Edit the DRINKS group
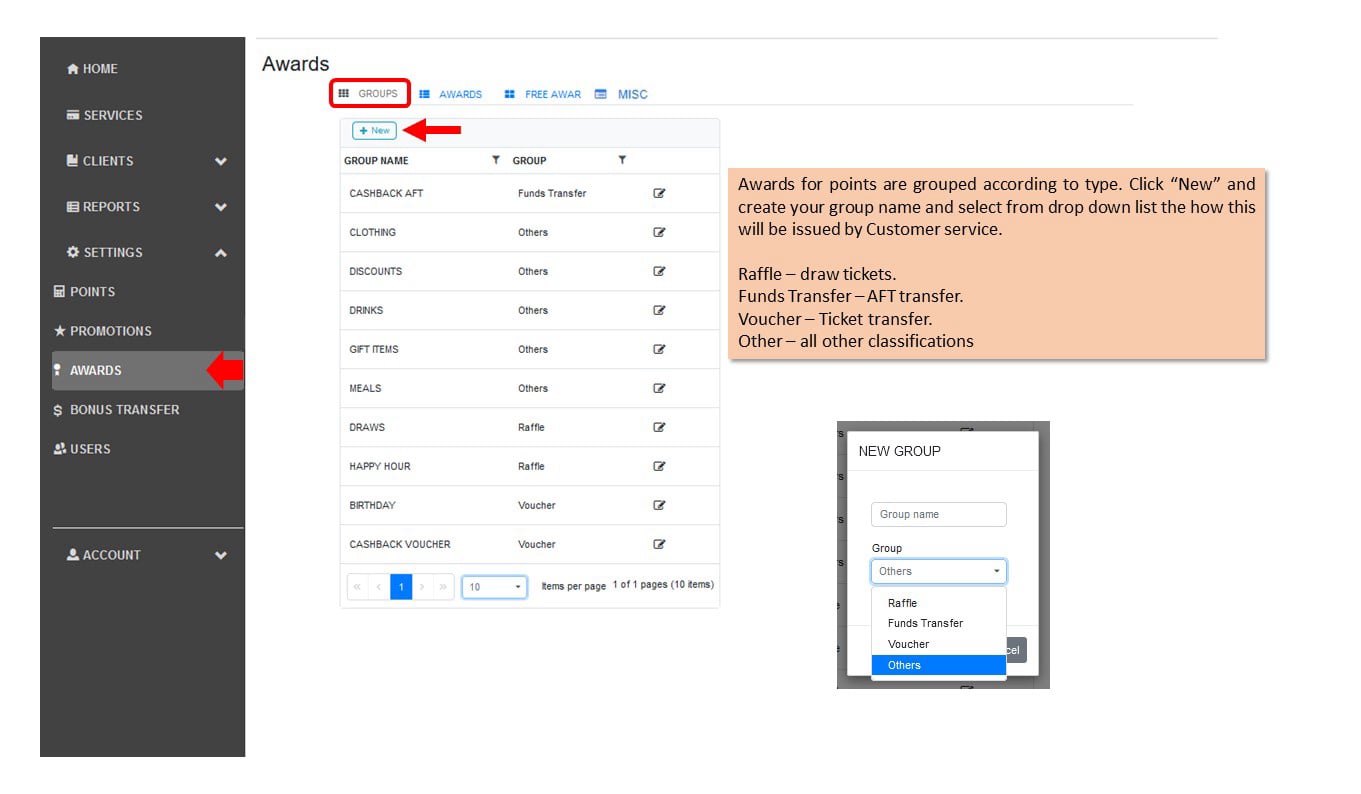This screenshot has height=794, width=1361. point(659,310)
